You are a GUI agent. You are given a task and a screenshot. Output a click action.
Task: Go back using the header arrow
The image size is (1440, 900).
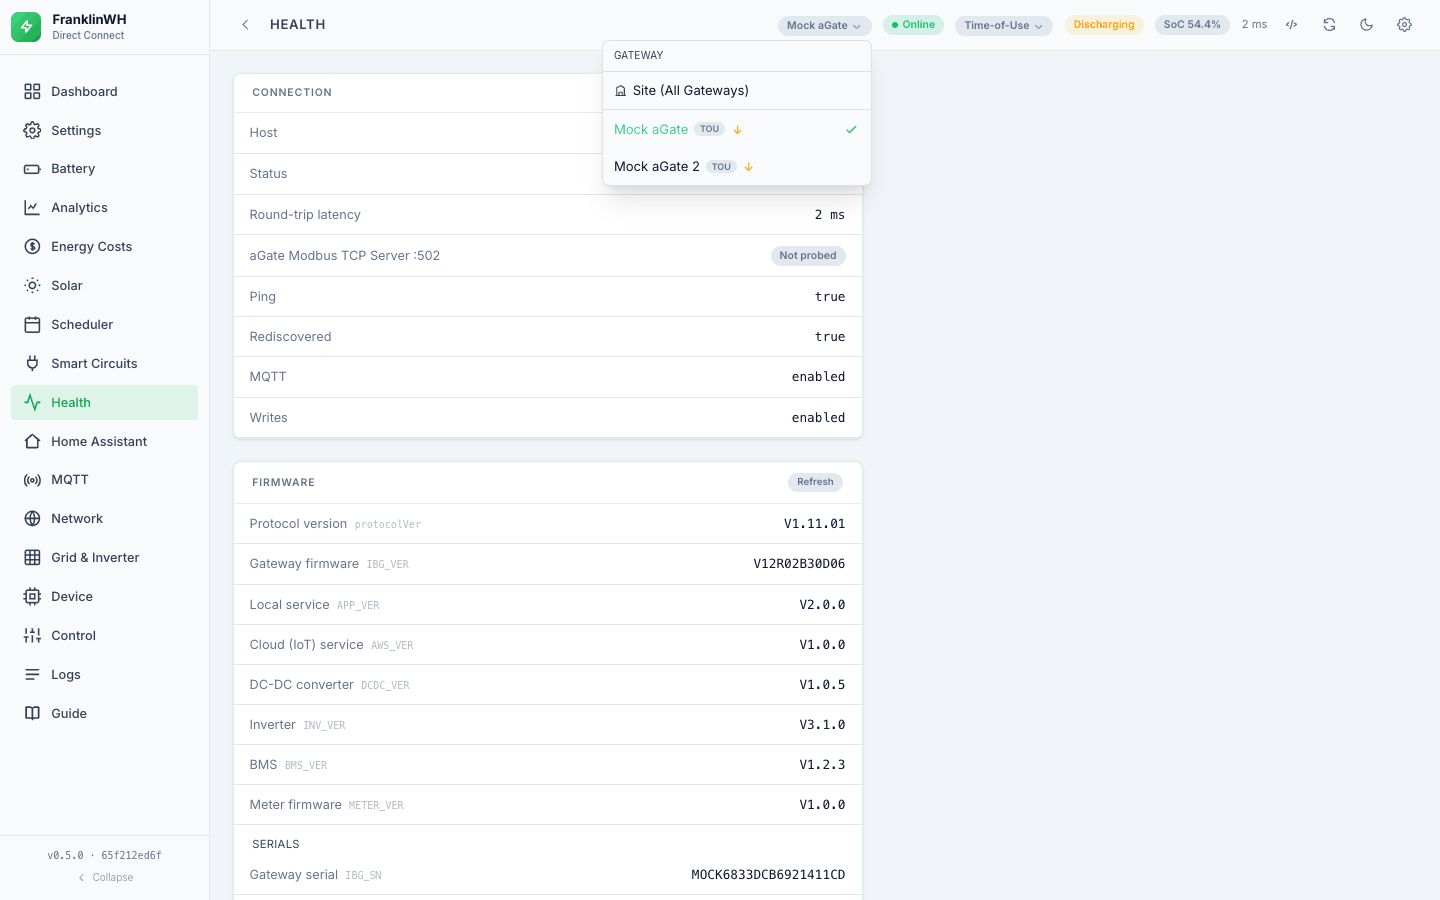(245, 25)
